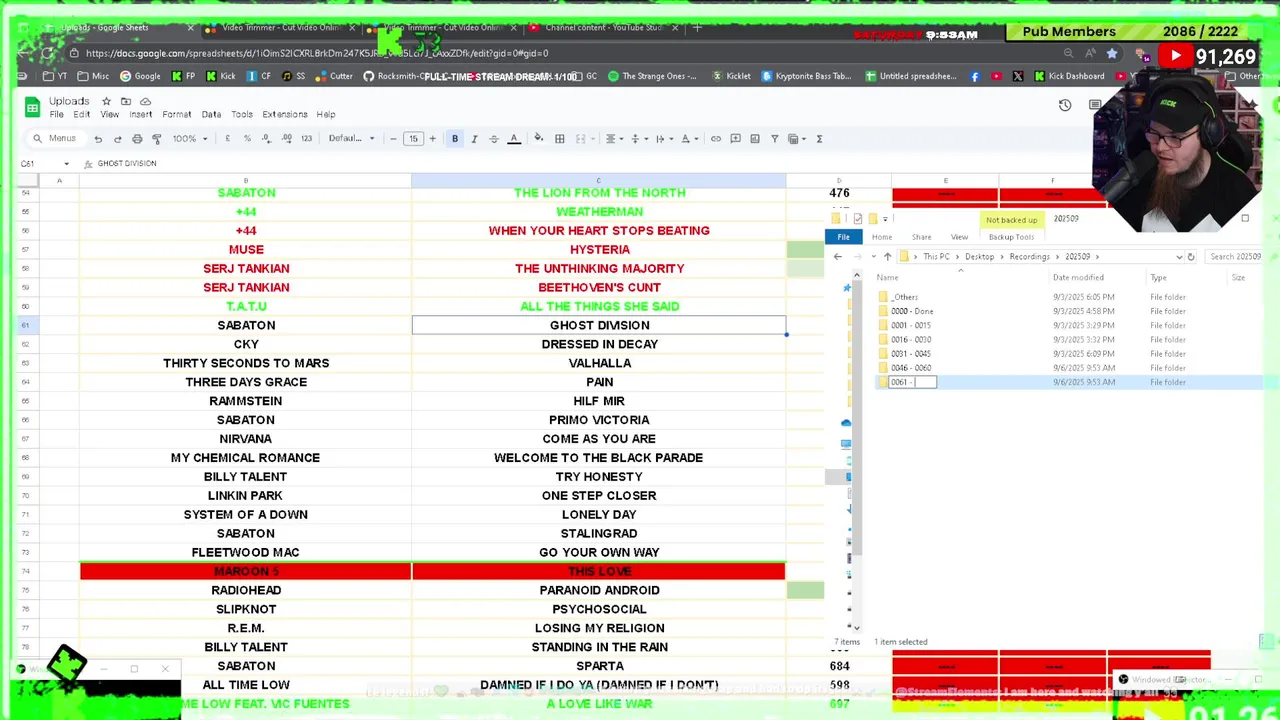Switch to the View tab in Explorer
The width and height of the screenshot is (1280, 720).
959,237
